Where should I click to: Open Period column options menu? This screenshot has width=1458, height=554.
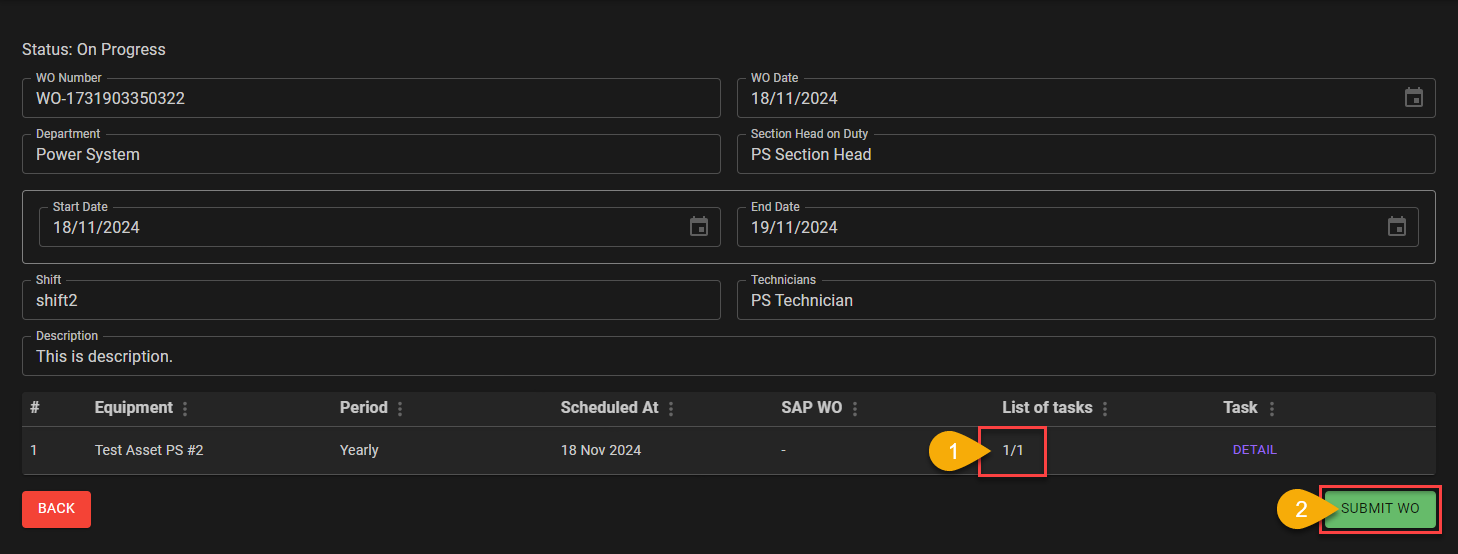pyautogui.click(x=400, y=409)
